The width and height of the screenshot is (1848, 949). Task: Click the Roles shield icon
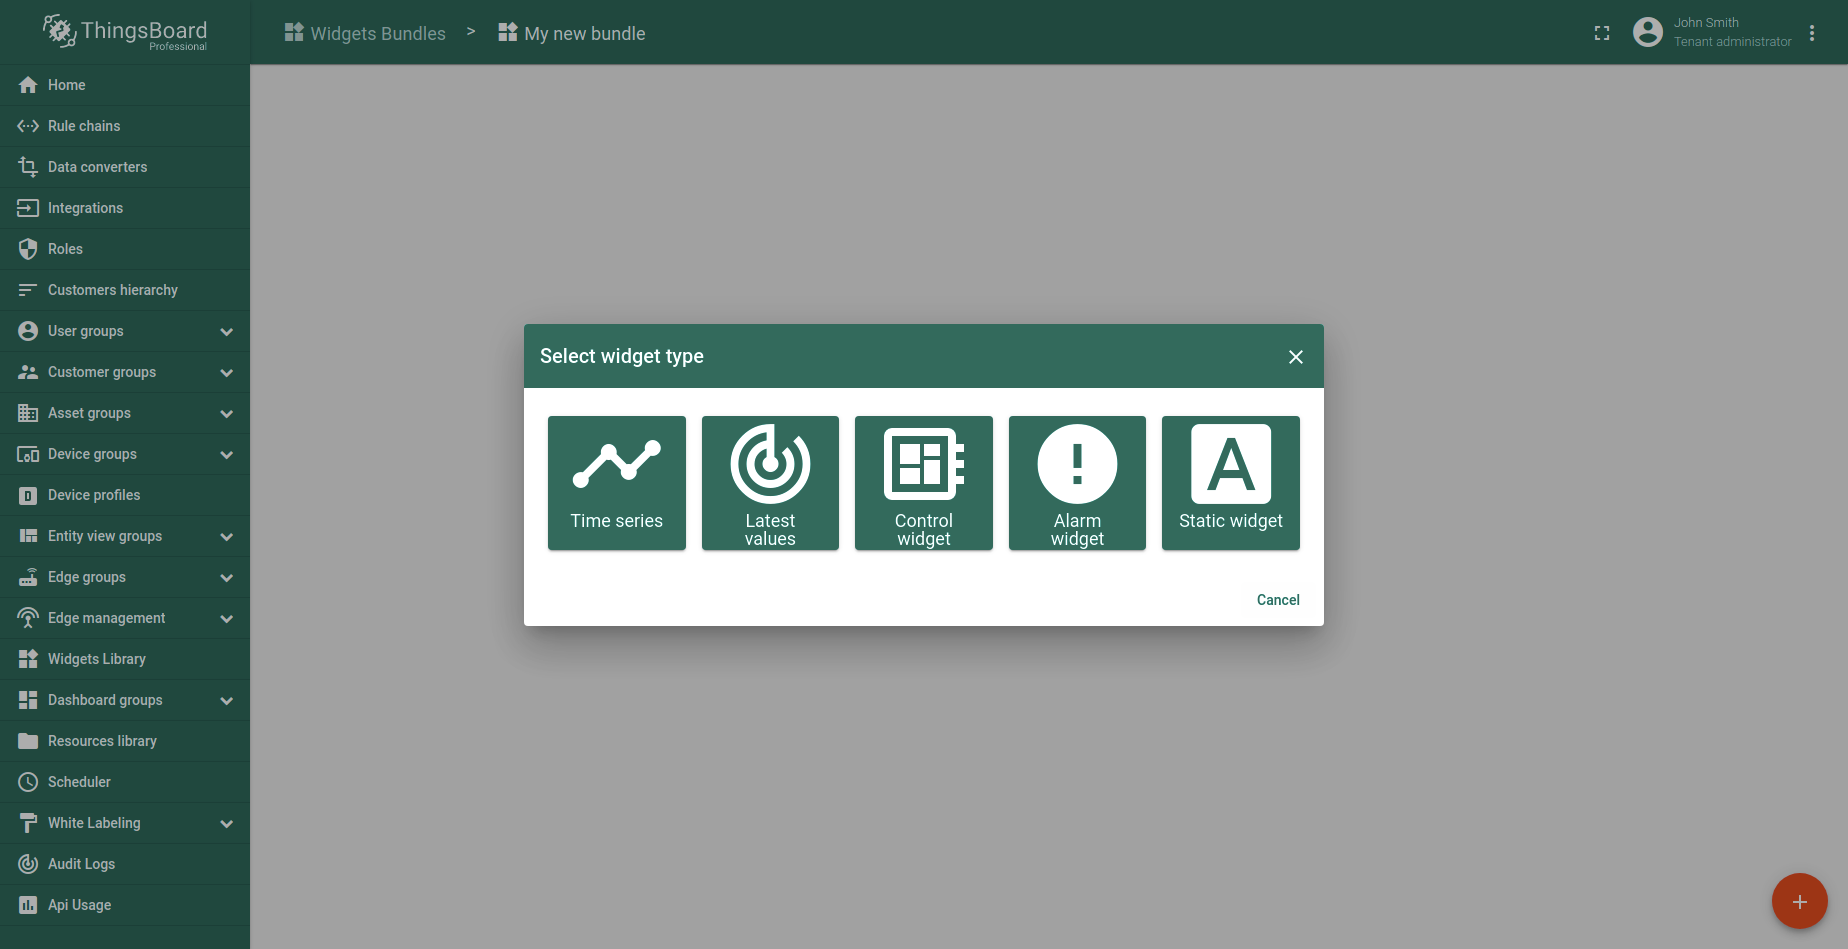28,249
